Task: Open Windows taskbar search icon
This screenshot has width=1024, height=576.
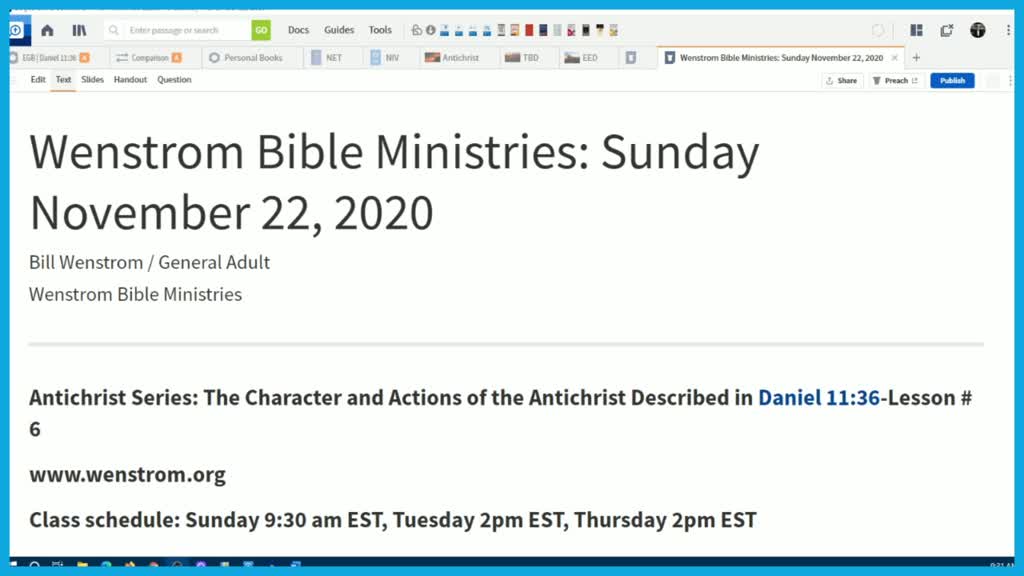Action: point(35,565)
